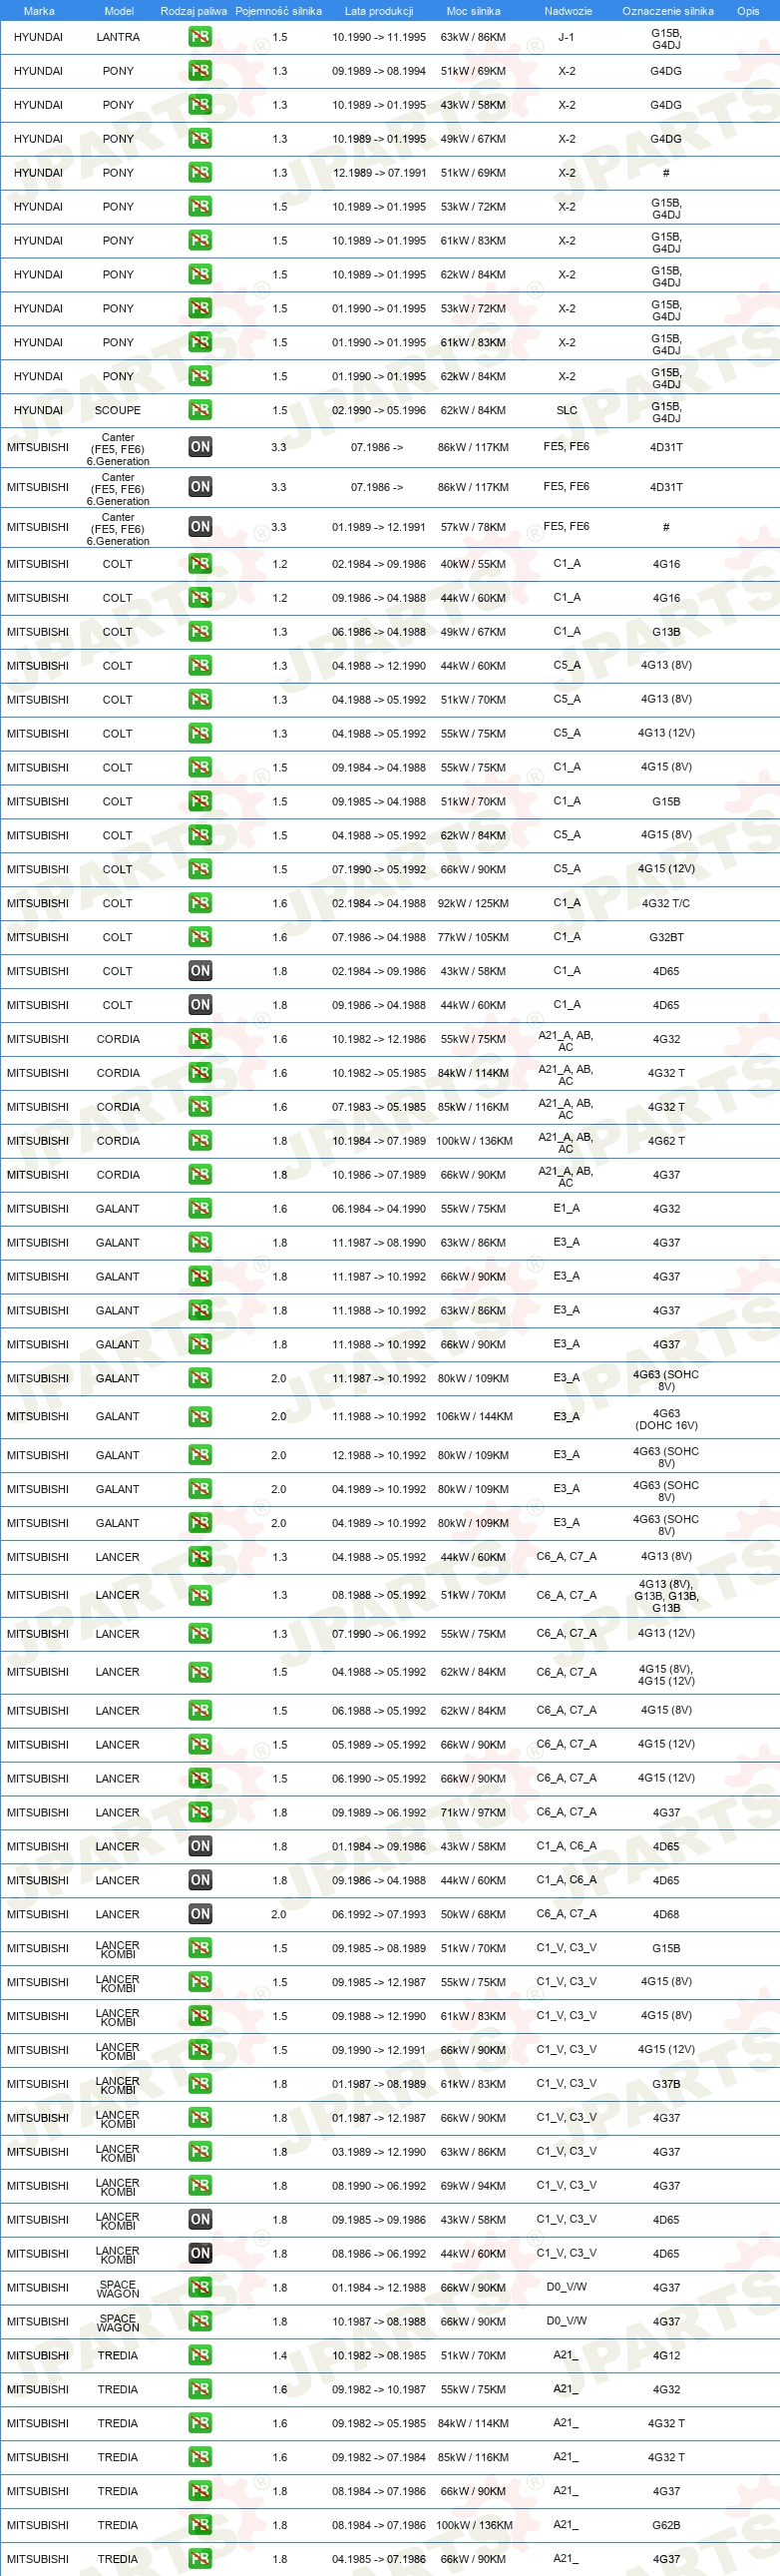
Task: Click the diesel ON icon for LANCER 4D68 row
Action: tap(200, 1914)
